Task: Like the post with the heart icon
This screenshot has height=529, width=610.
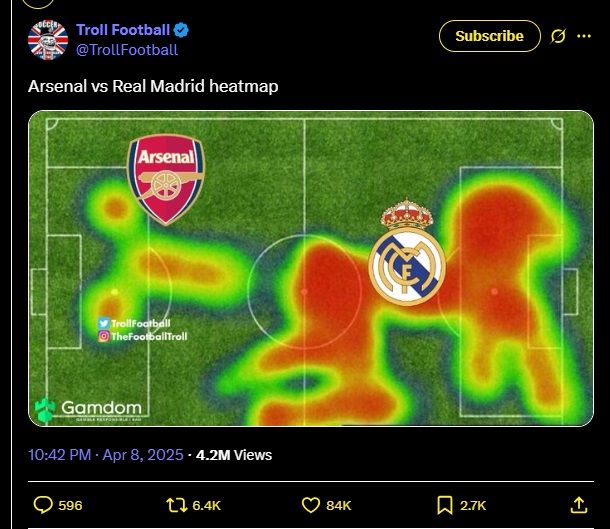Action: coord(310,505)
